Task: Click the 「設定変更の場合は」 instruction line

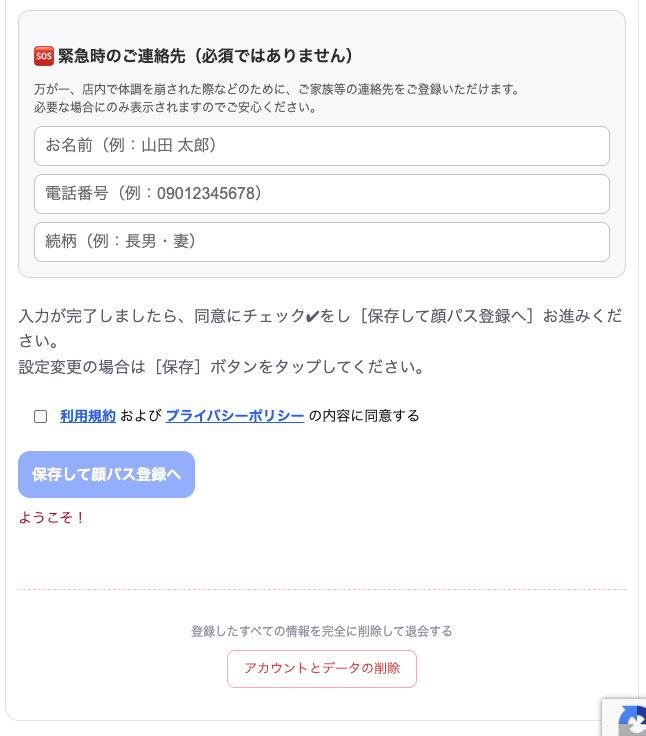Action: [222, 367]
